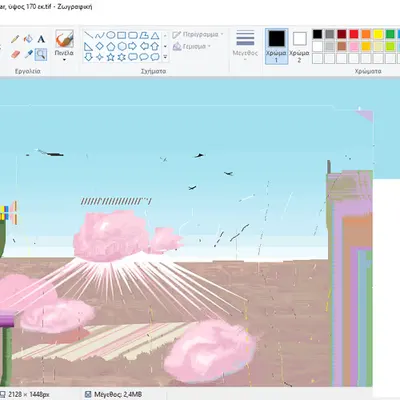Open the Πινέλα brushes dropdown

64,46
